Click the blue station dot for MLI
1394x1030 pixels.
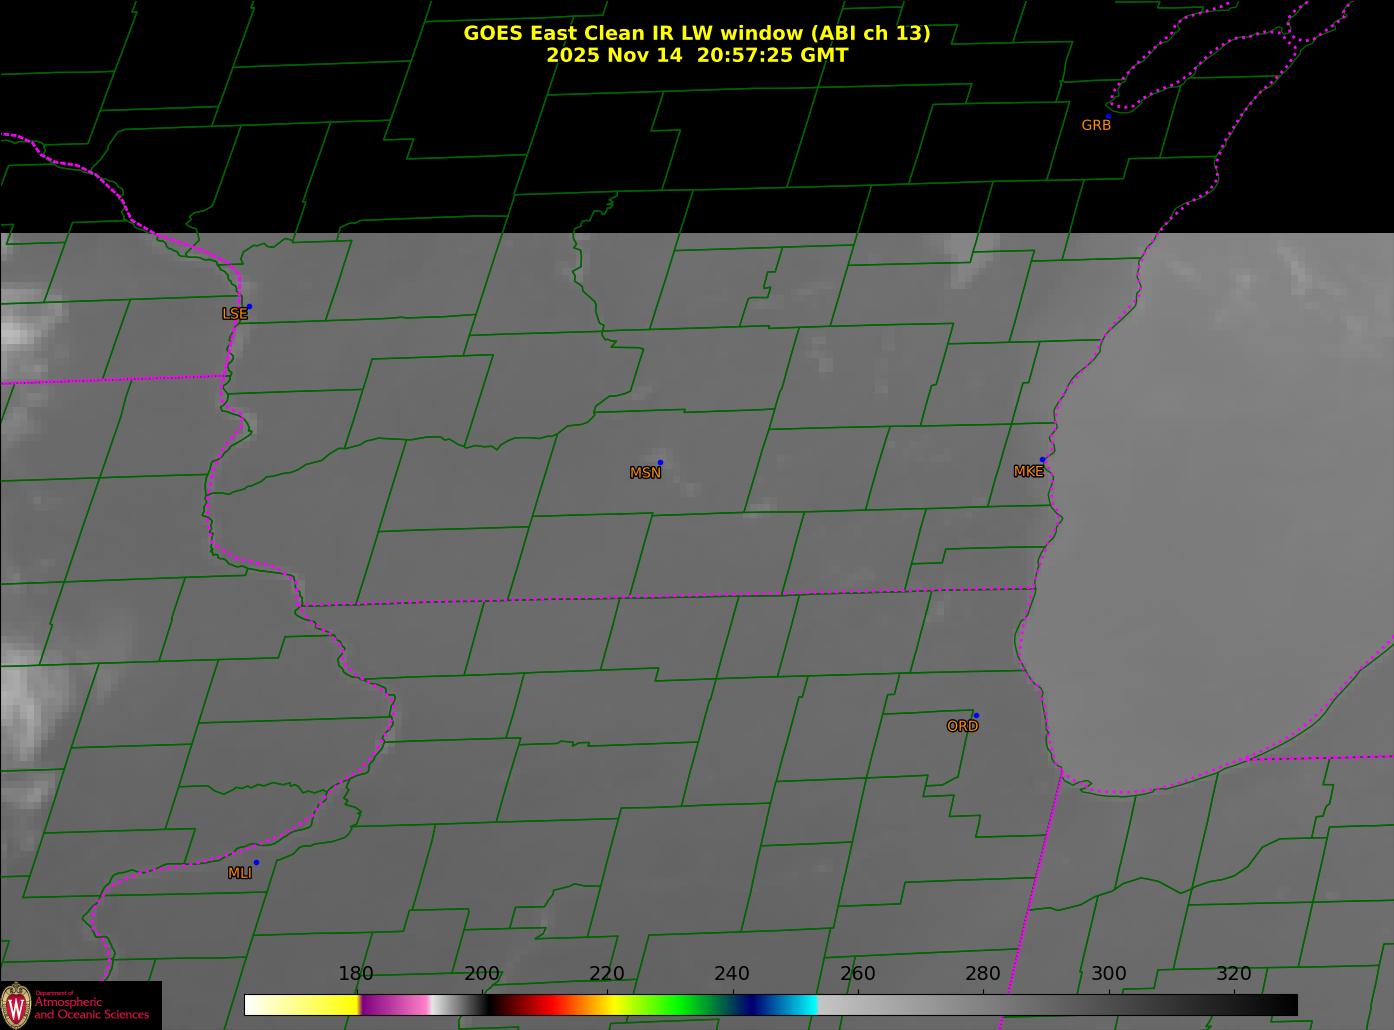click(256, 862)
